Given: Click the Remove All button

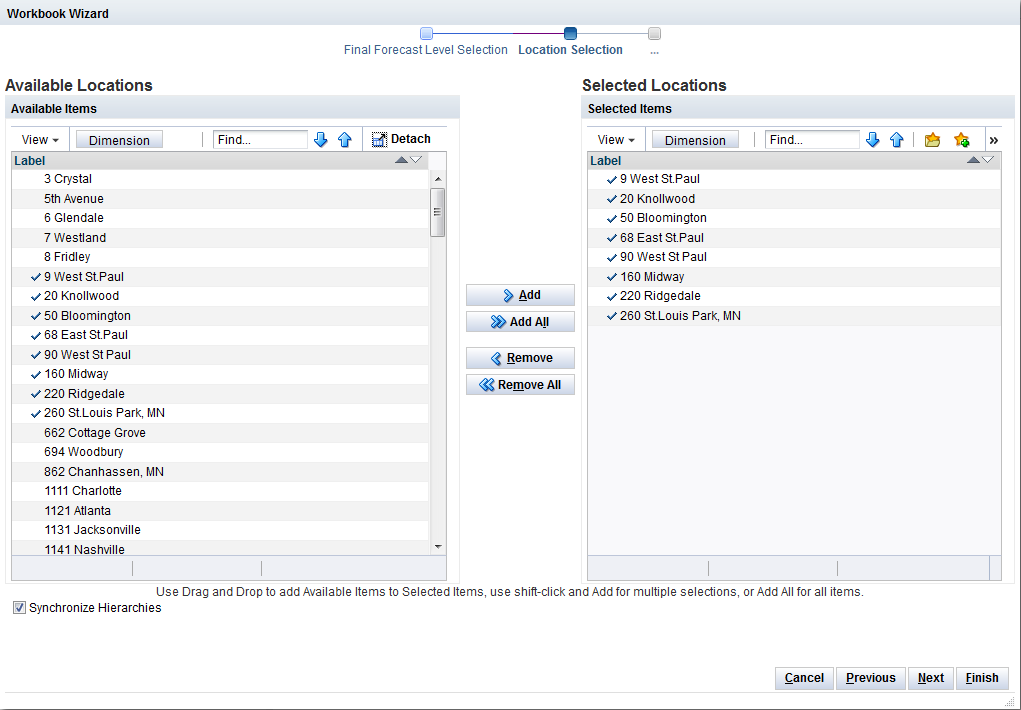Looking at the screenshot, I should tap(520, 385).
